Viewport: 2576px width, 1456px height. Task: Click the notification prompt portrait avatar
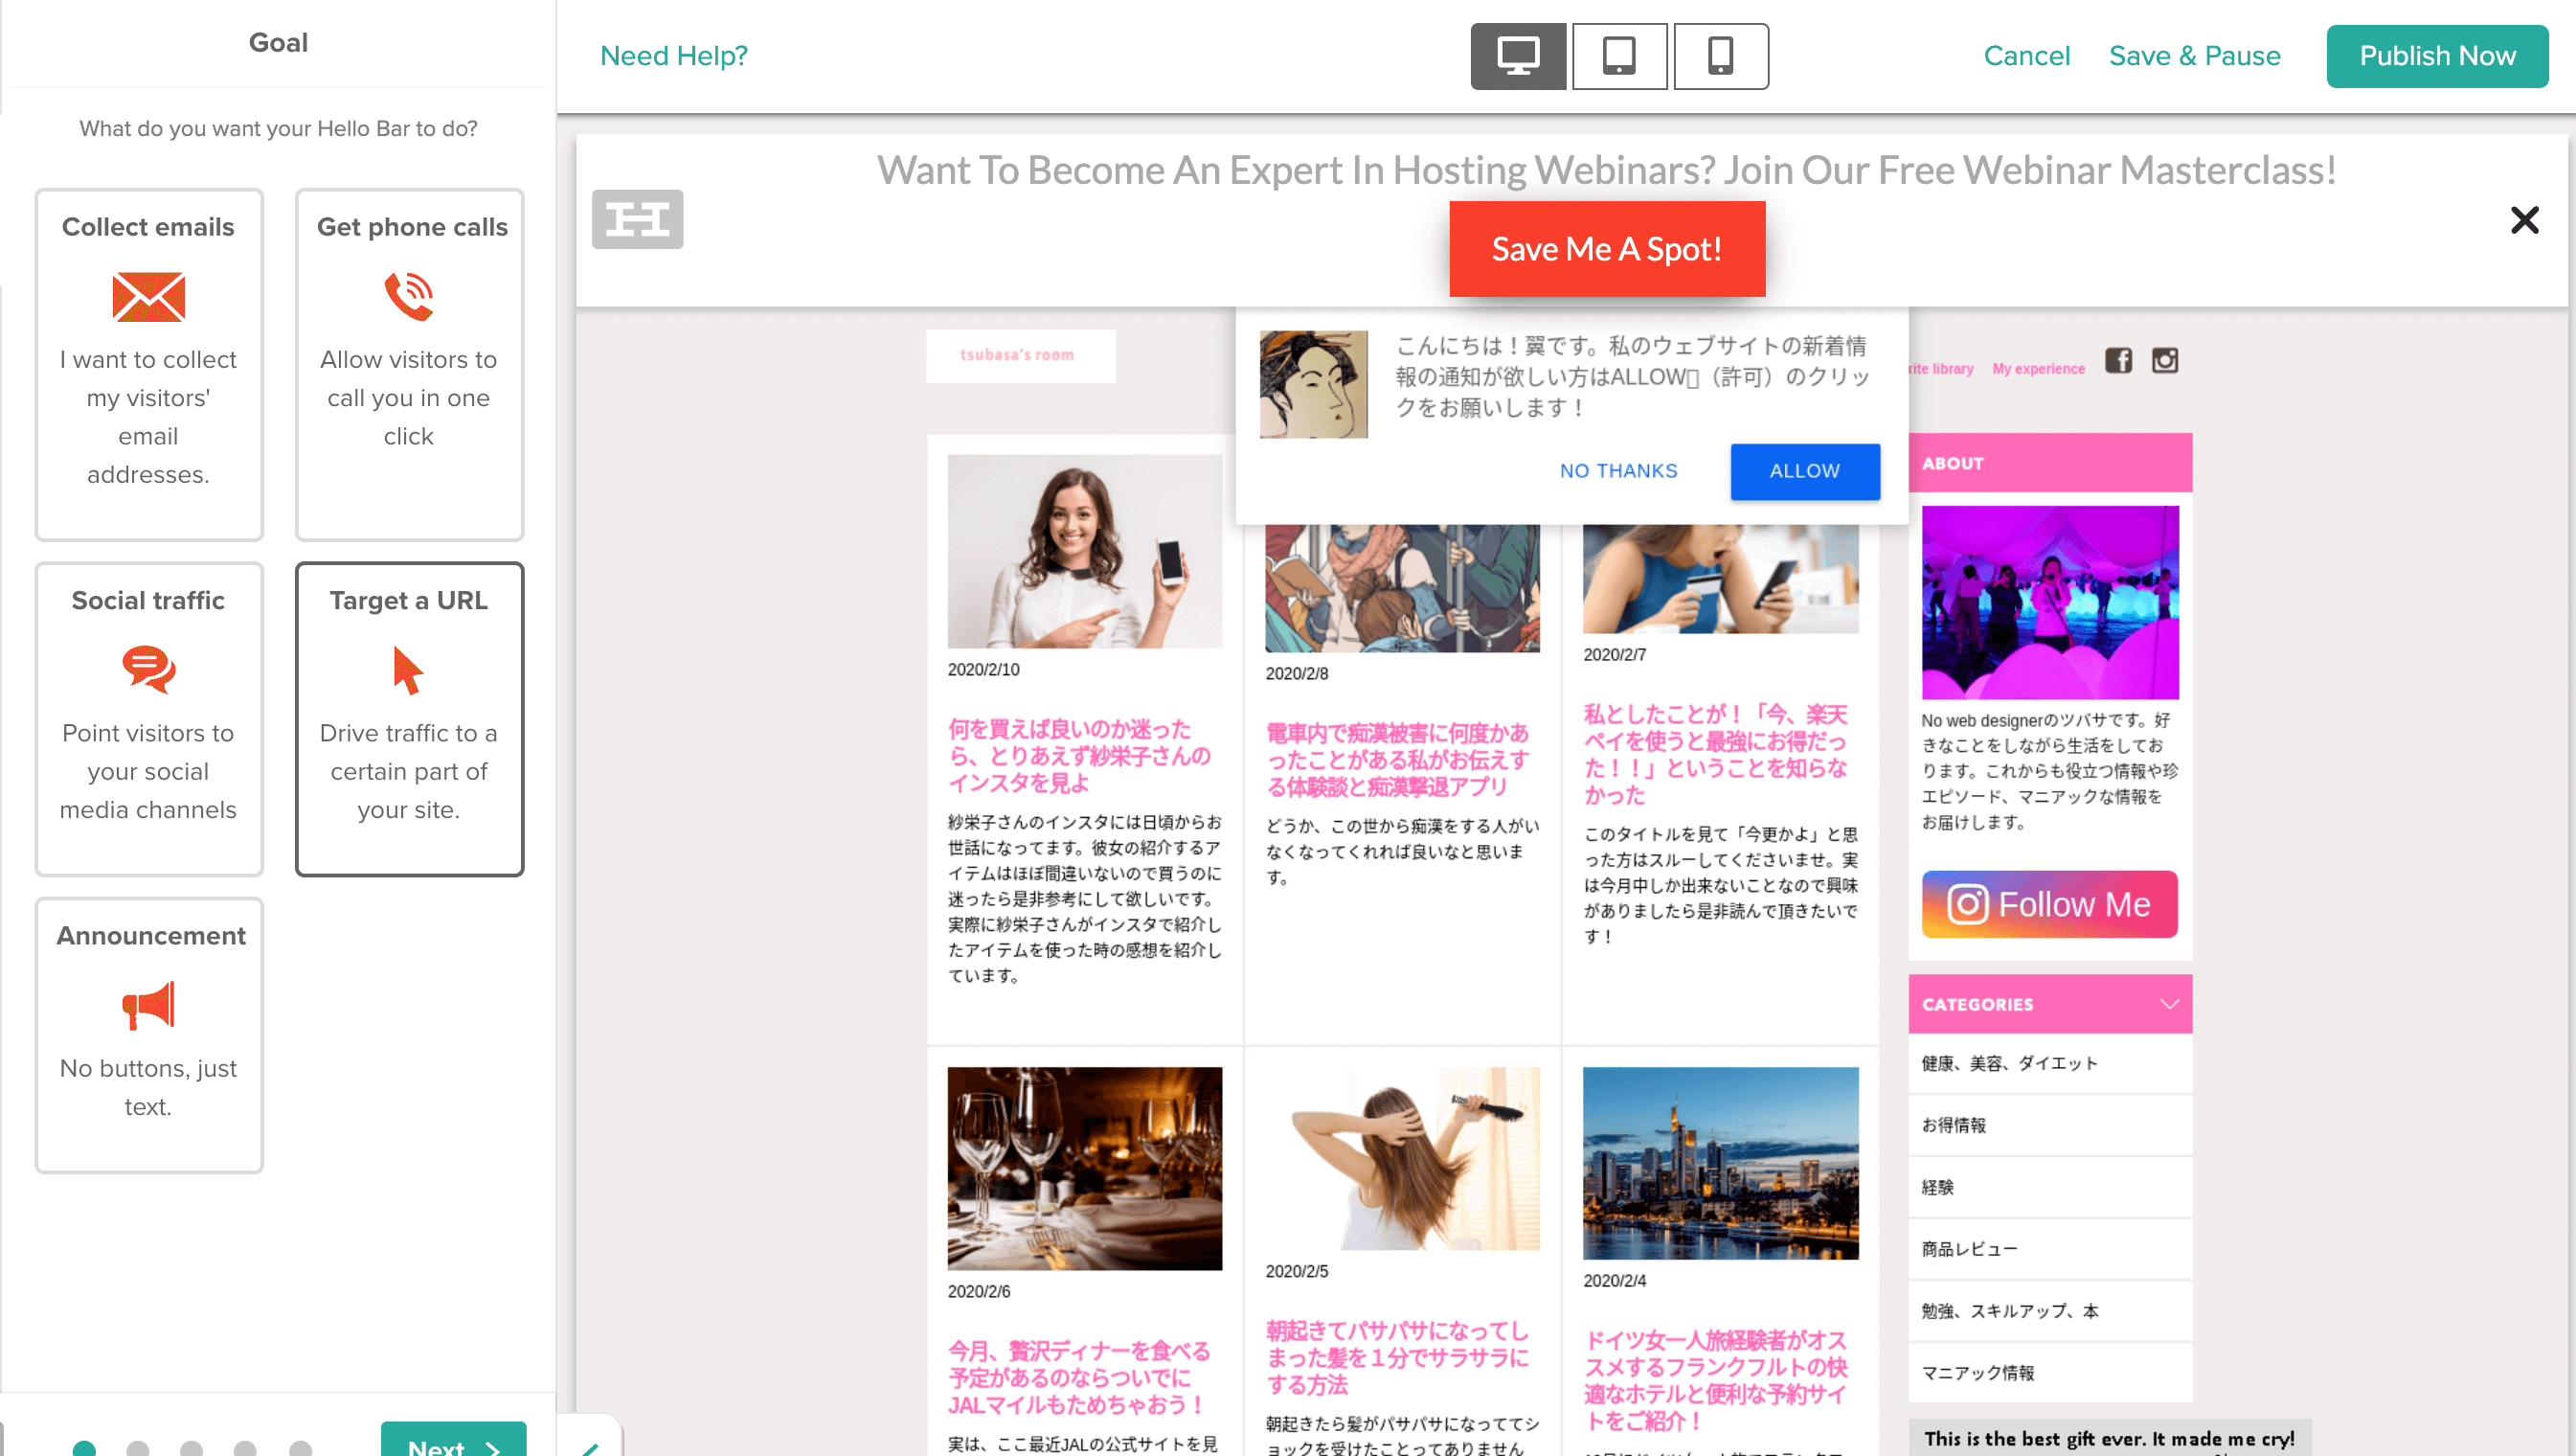coord(1313,385)
